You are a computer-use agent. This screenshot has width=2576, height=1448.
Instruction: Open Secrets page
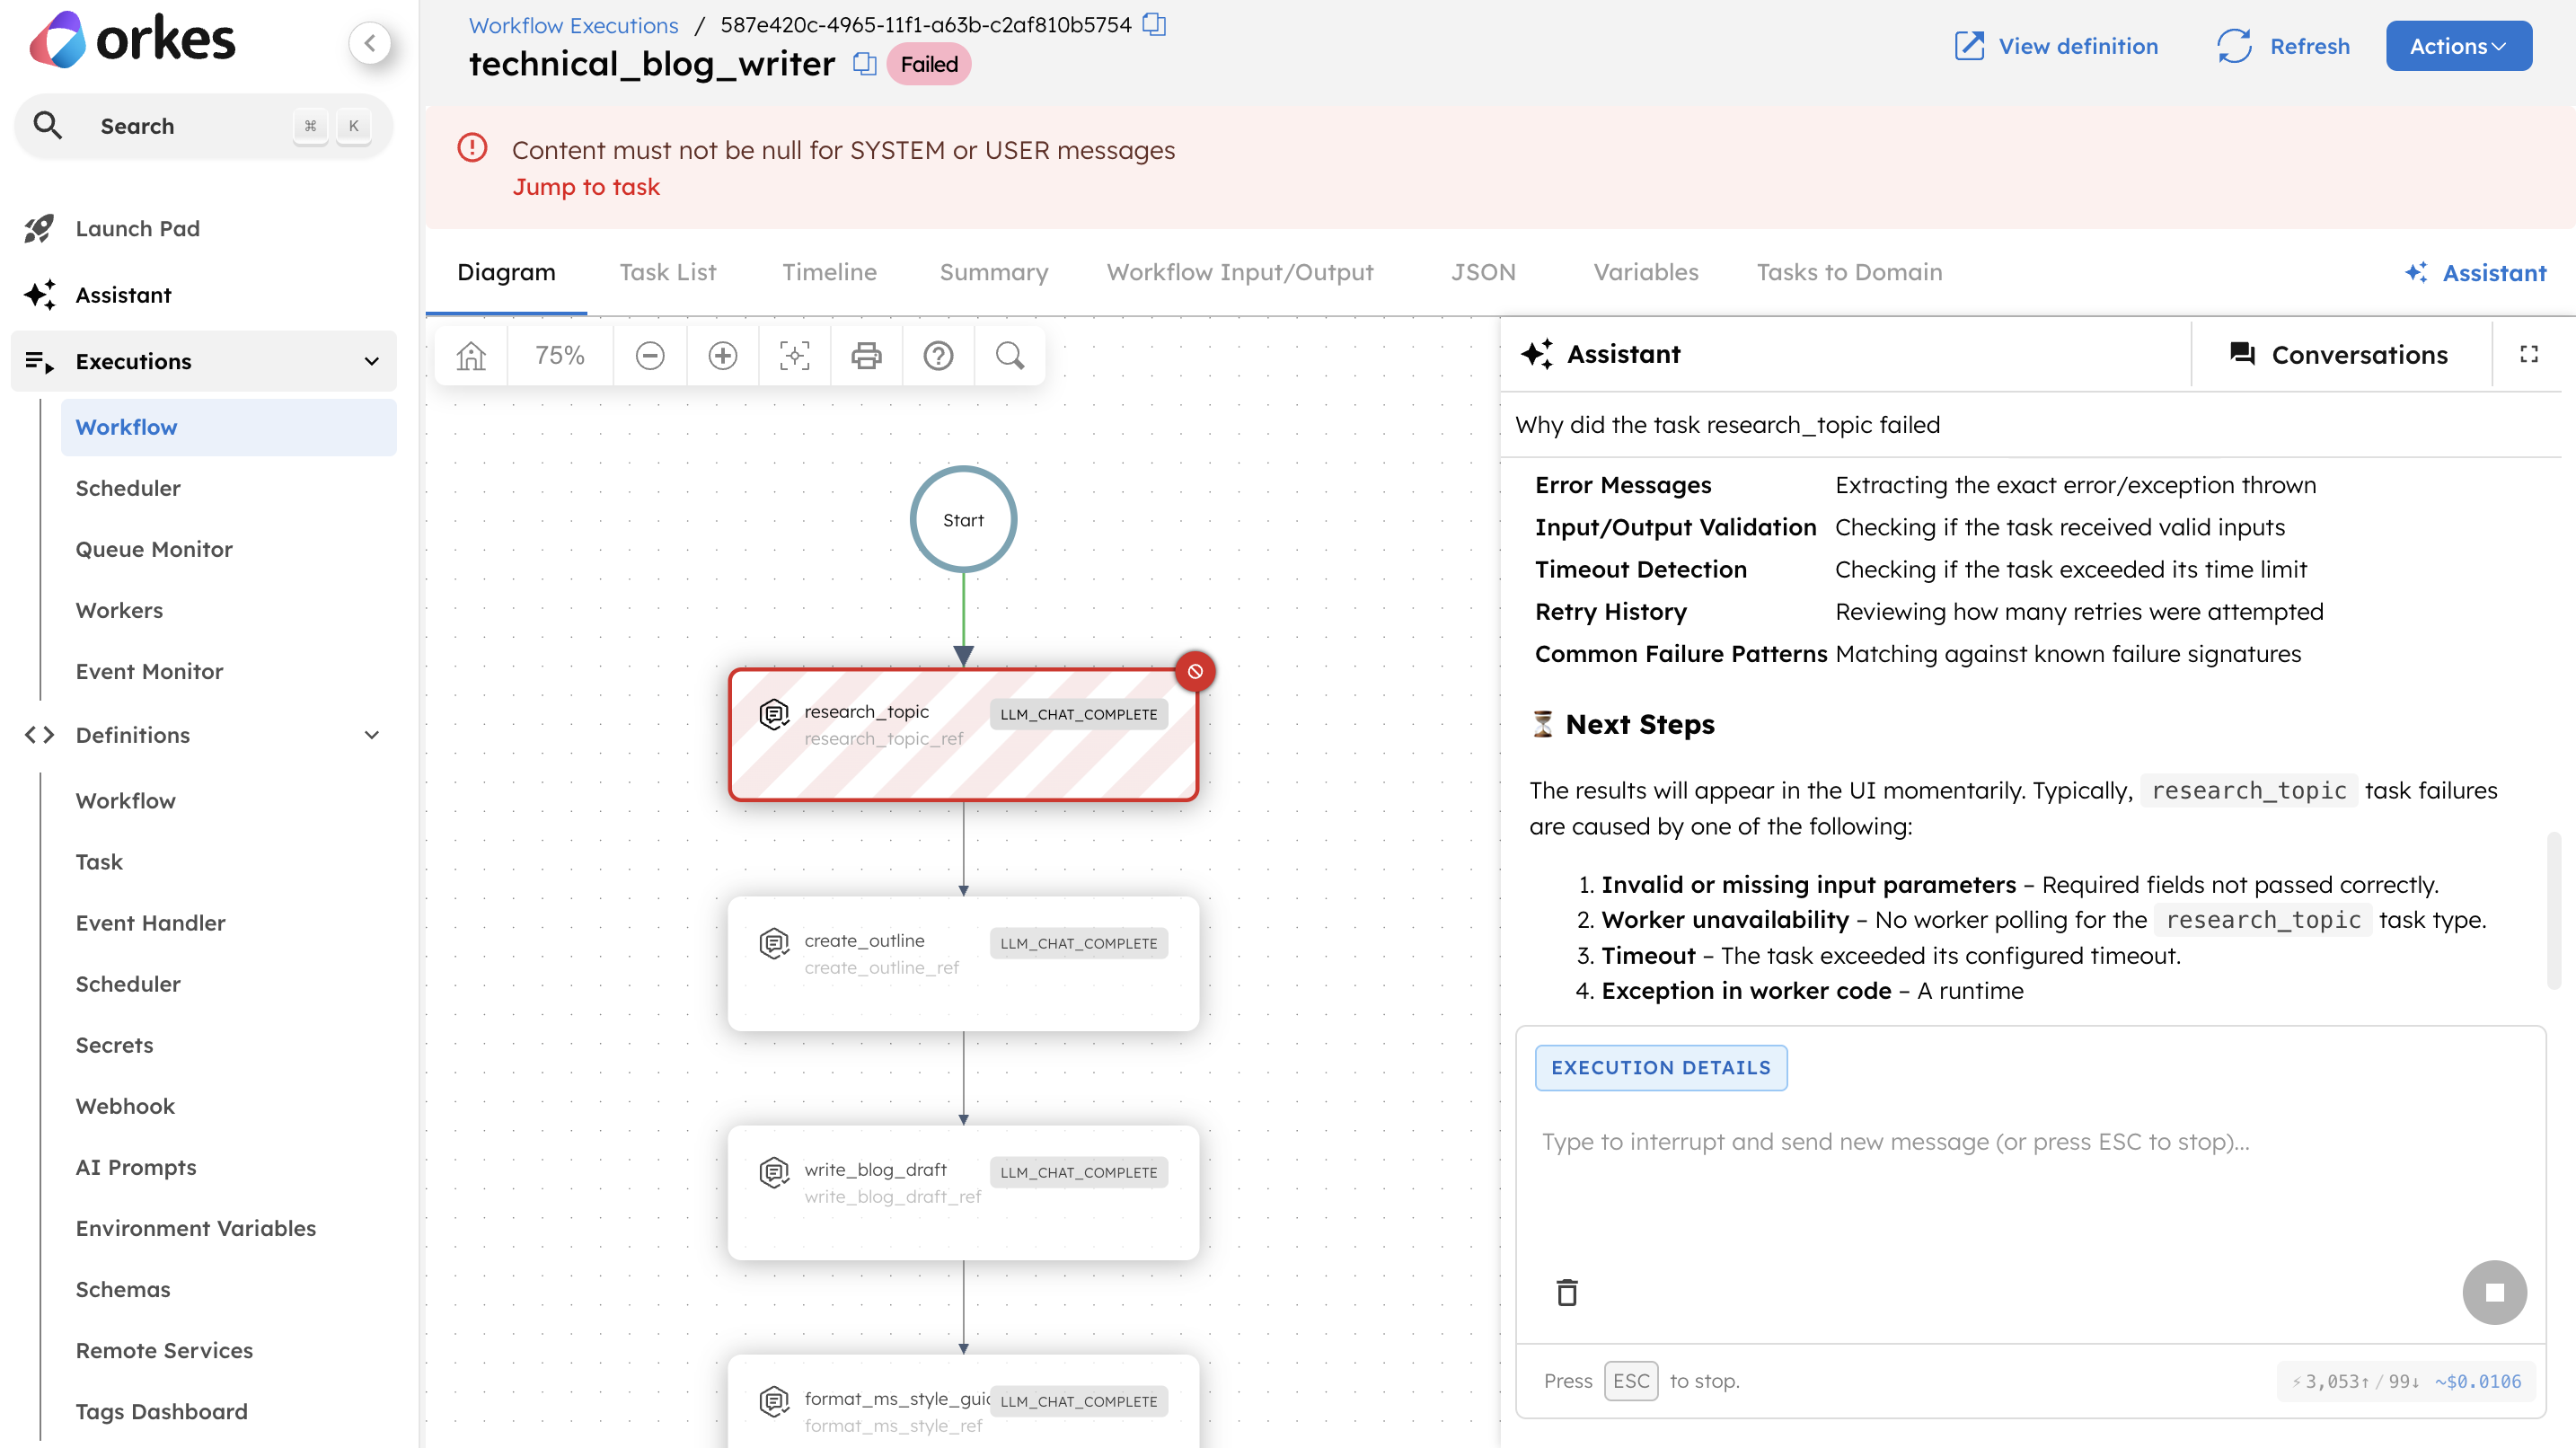pos(114,1045)
